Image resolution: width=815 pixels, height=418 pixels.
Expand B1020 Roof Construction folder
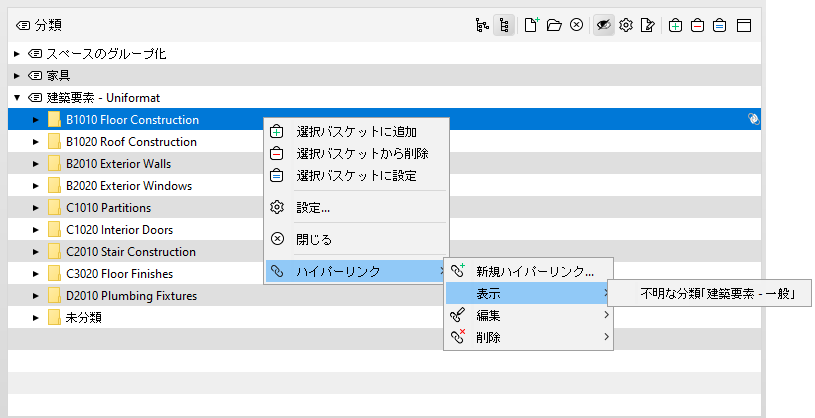tap(35, 142)
